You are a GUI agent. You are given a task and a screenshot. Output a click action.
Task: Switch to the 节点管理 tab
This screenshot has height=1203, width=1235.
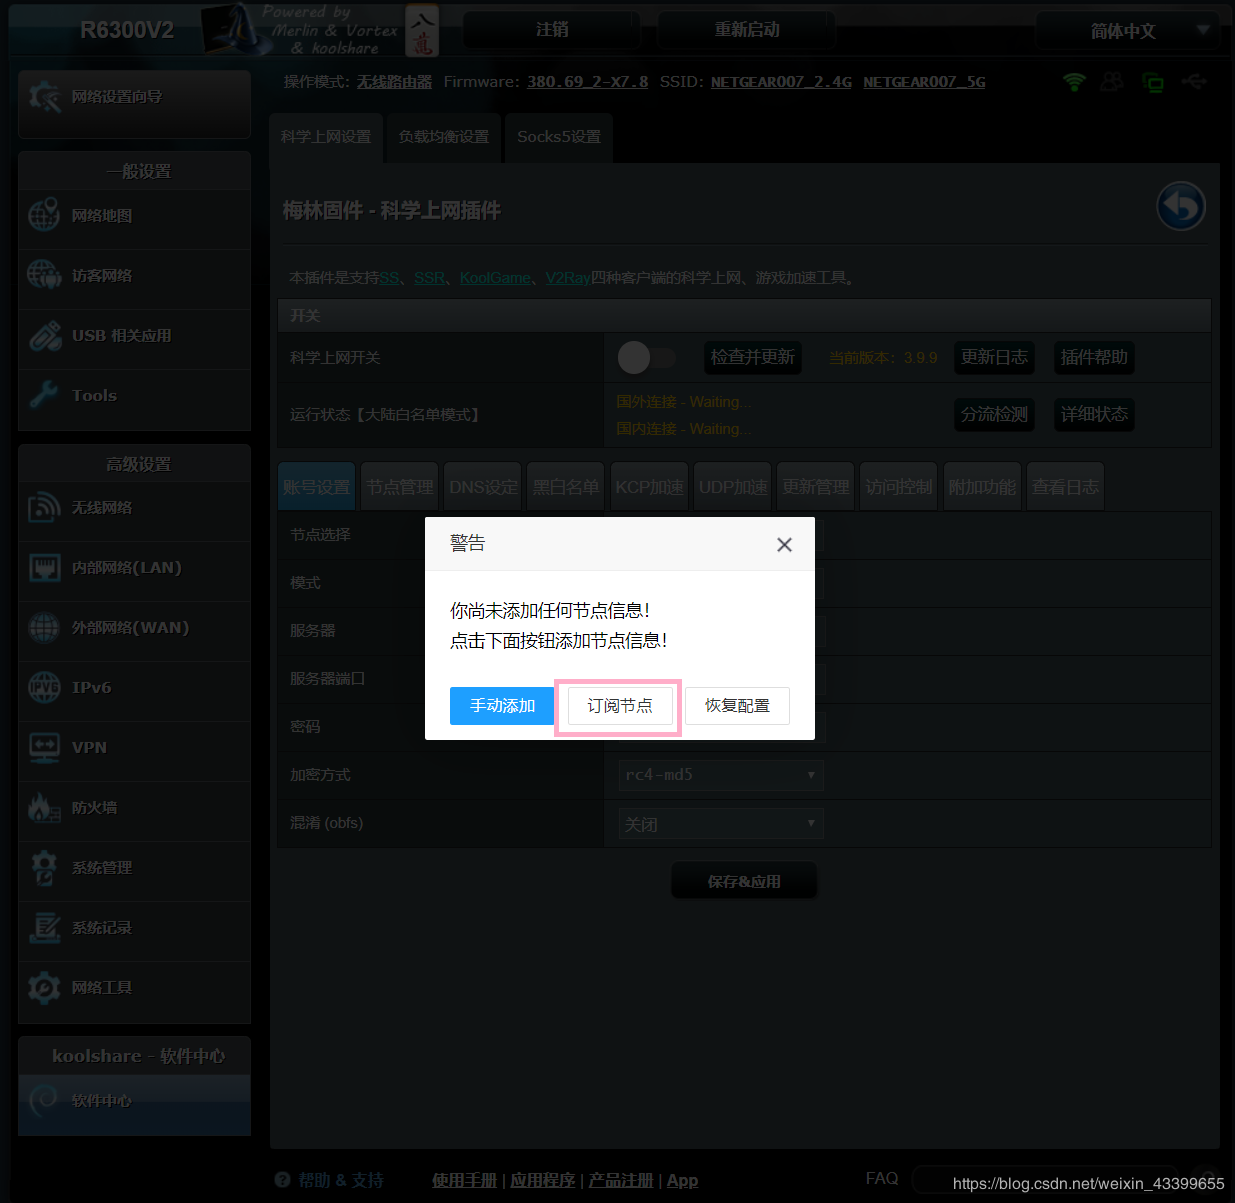(x=398, y=485)
